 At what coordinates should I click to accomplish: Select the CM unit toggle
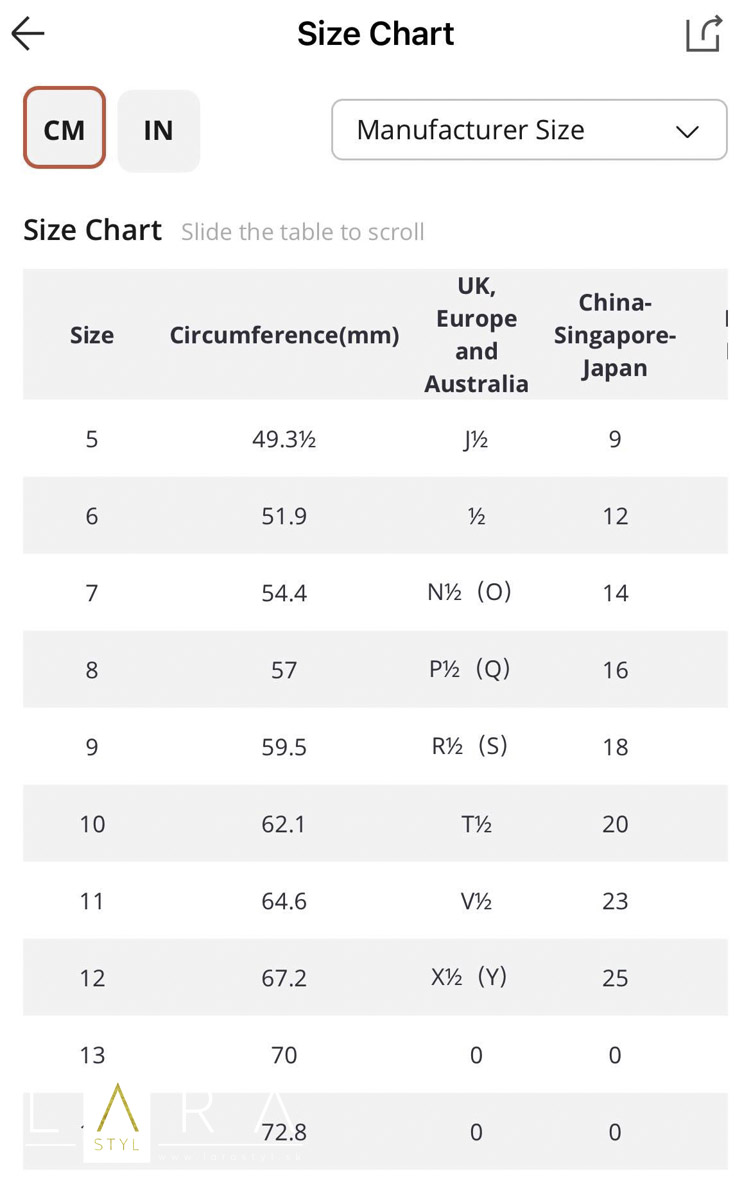pyautogui.click(x=64, y=130)
